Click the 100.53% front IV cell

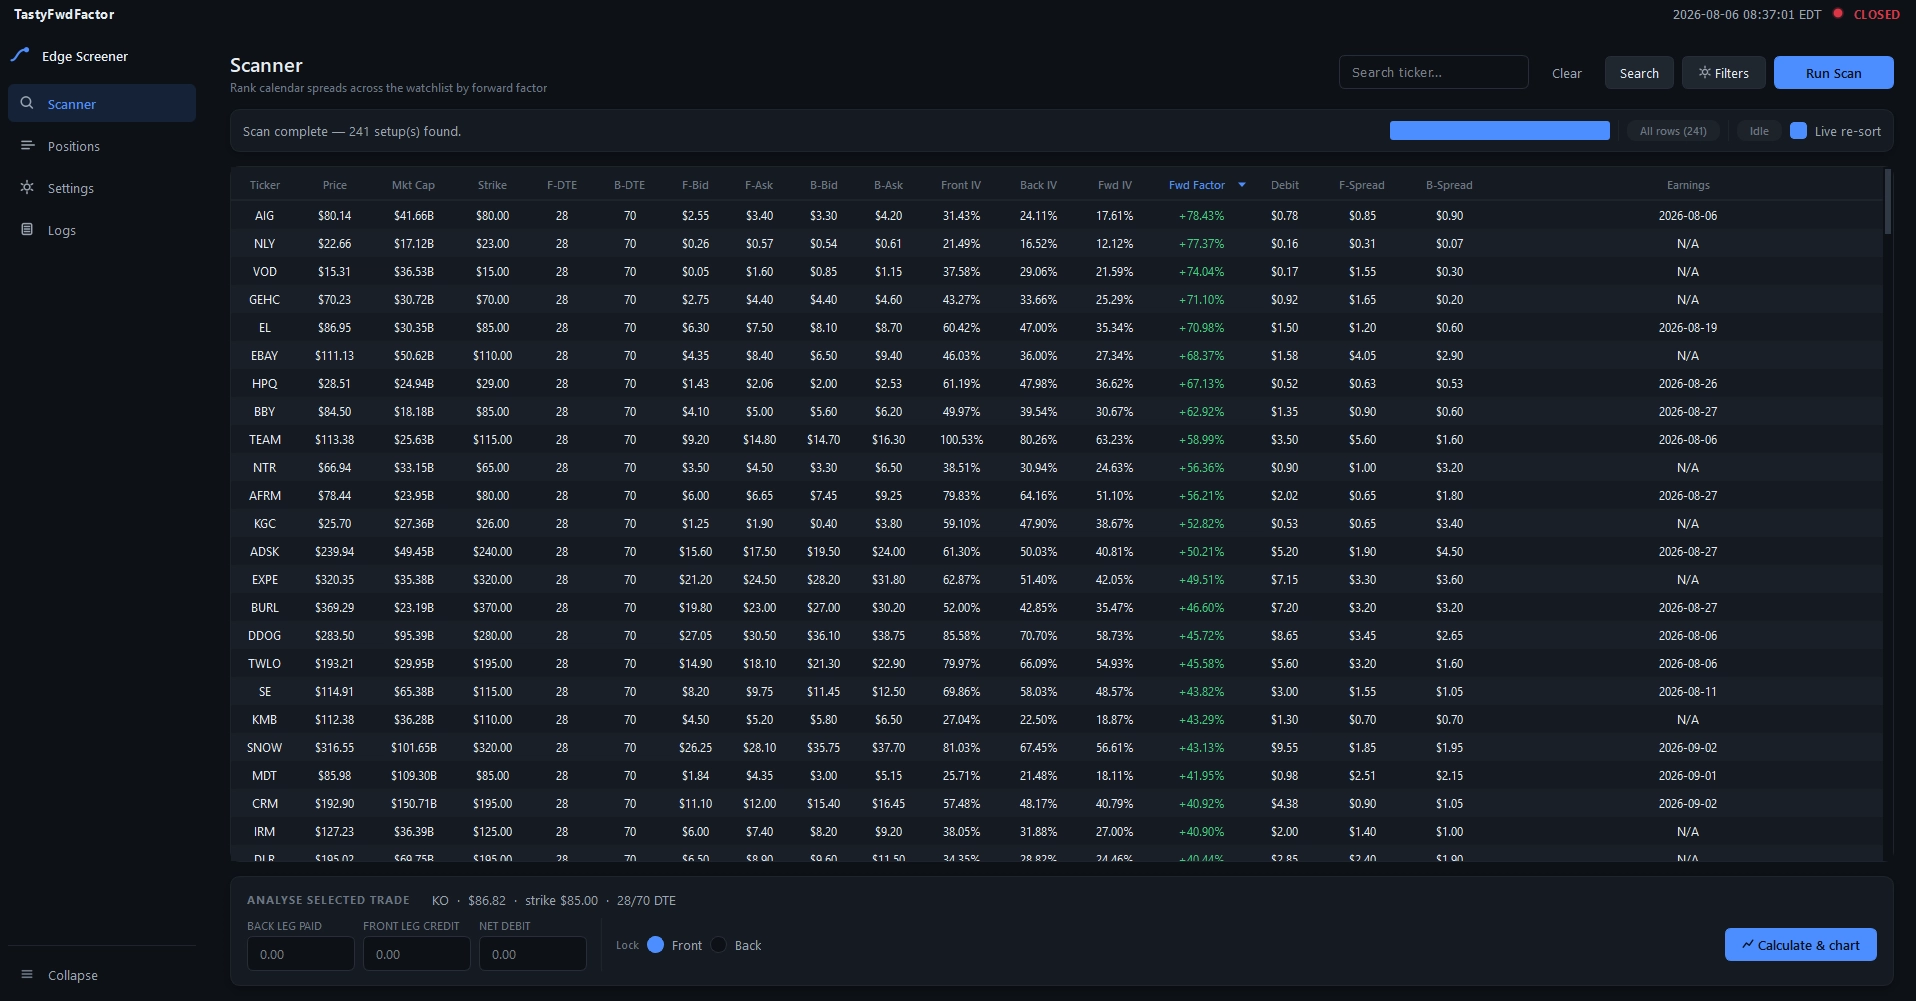pyautogui.click(x=961, y=439)
